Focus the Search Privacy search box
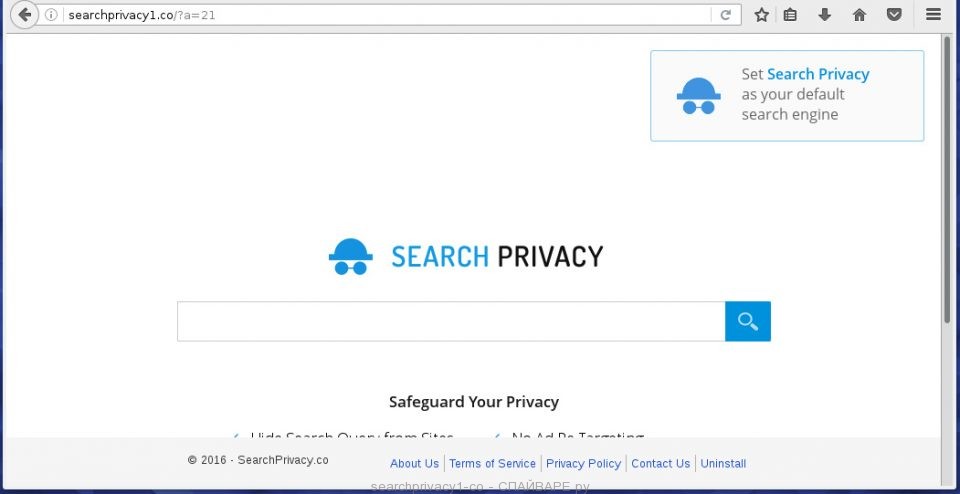The width and height of the screenshot is (960, 494). (451, 321)
